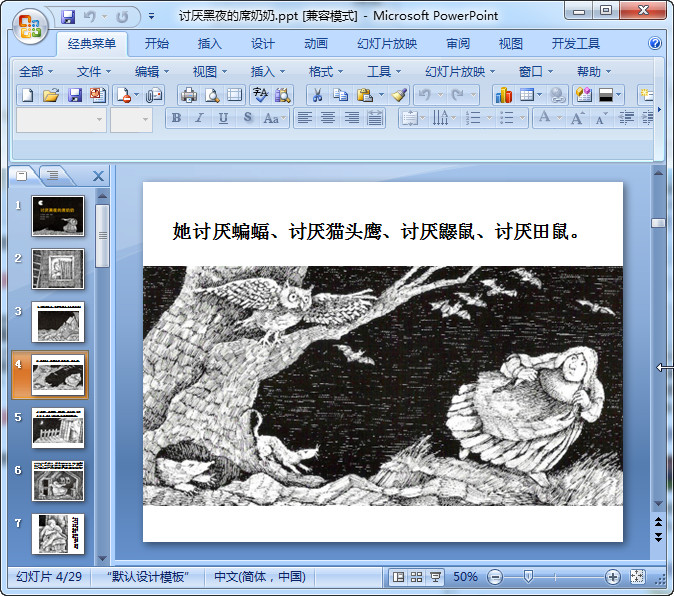Click vertical scrollbar handle of slide area
The image size is (674, 596).
pyautogui.click(x=658, y=223)
